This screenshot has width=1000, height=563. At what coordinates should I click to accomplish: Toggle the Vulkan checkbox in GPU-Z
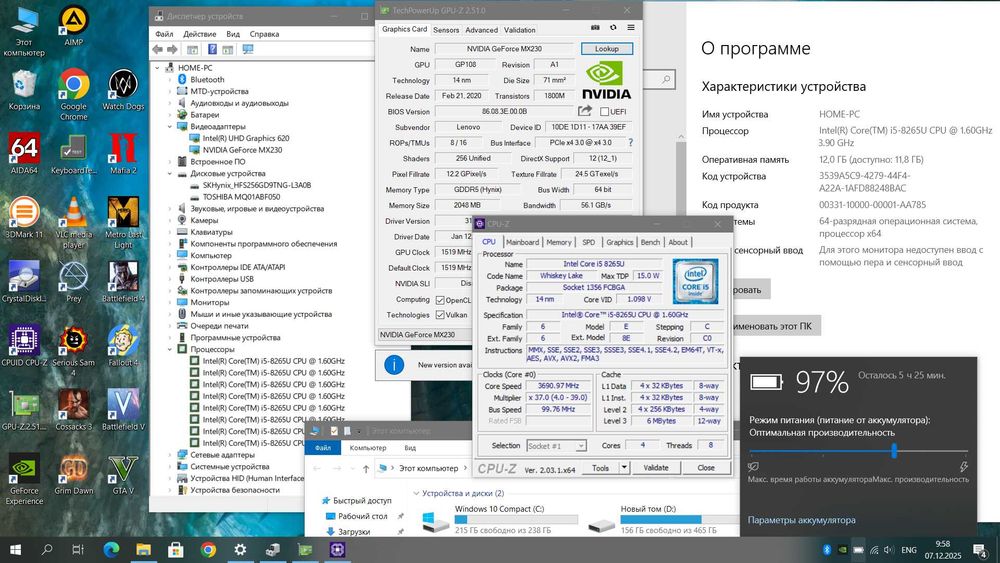[440, 315]
